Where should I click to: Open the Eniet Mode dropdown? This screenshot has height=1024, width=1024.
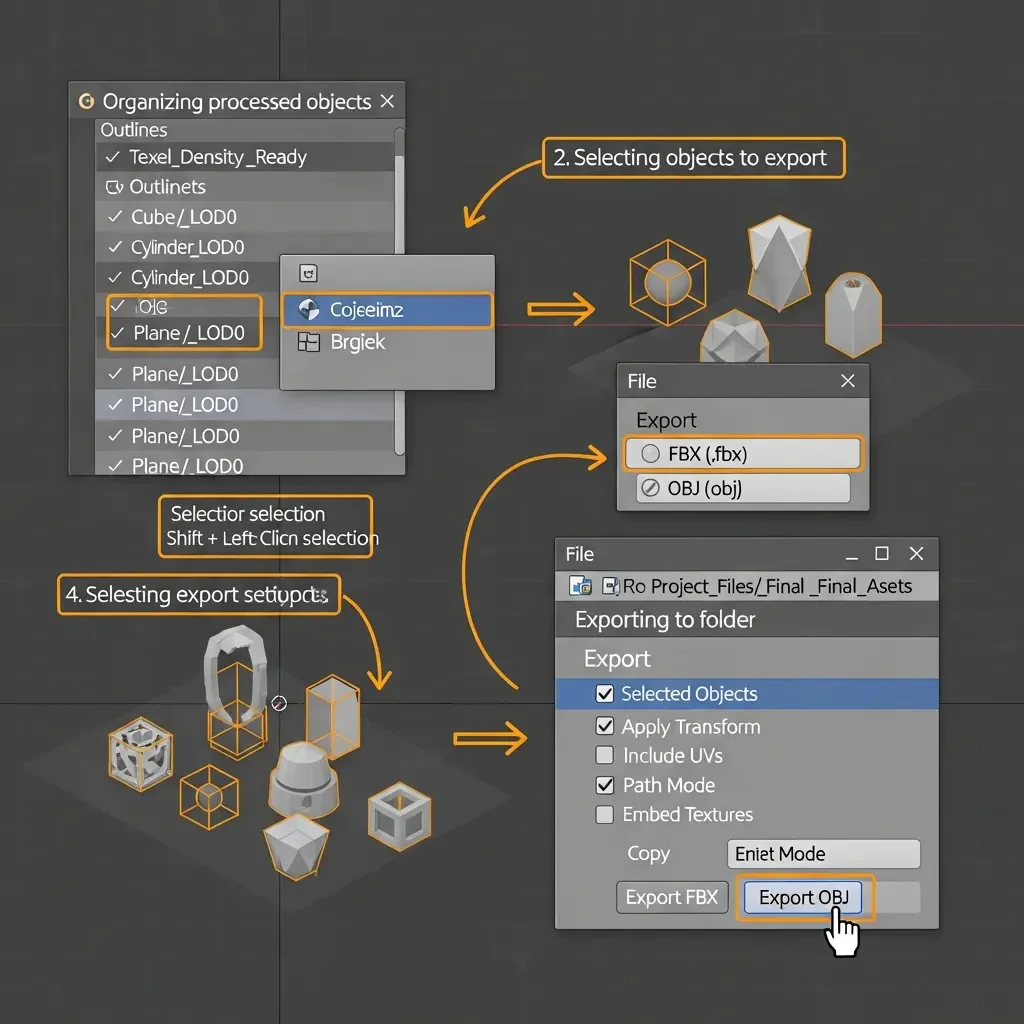[x=822, y=854]
